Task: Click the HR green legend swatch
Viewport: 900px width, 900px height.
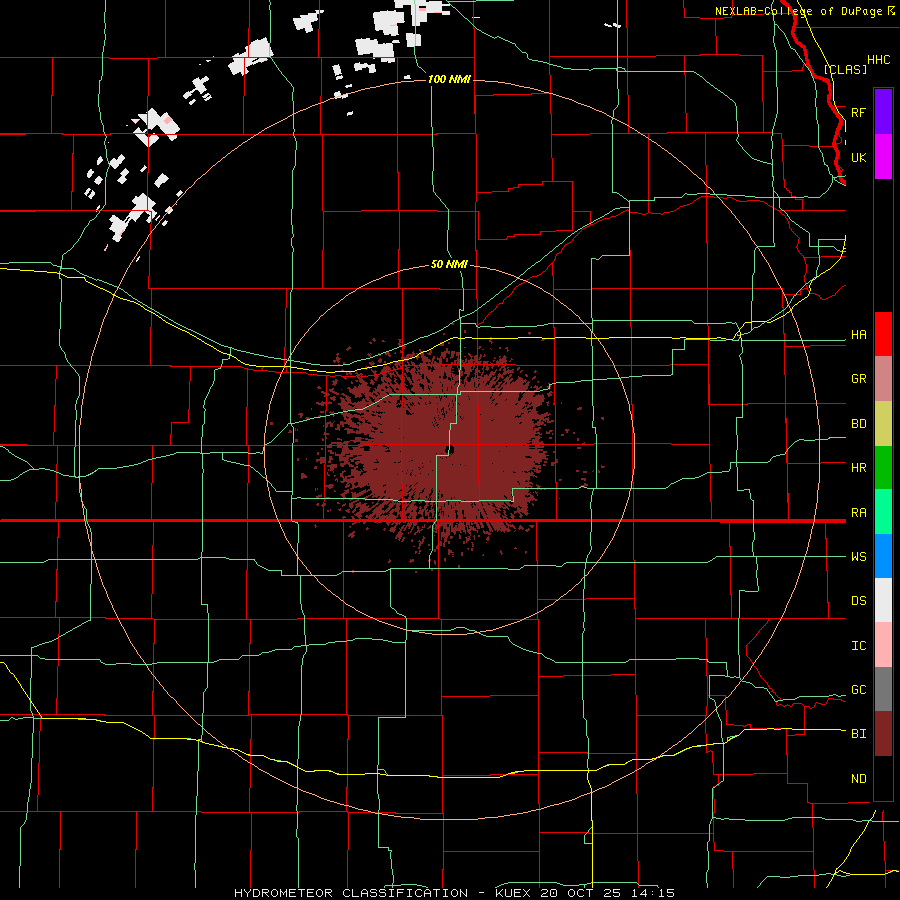Action: click(883, 467)
